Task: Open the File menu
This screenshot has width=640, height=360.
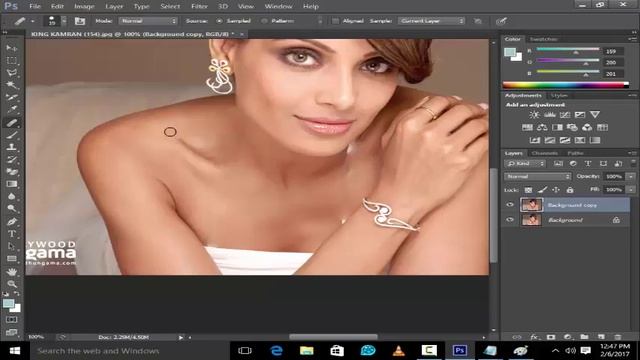Action: tap(35, 7)
